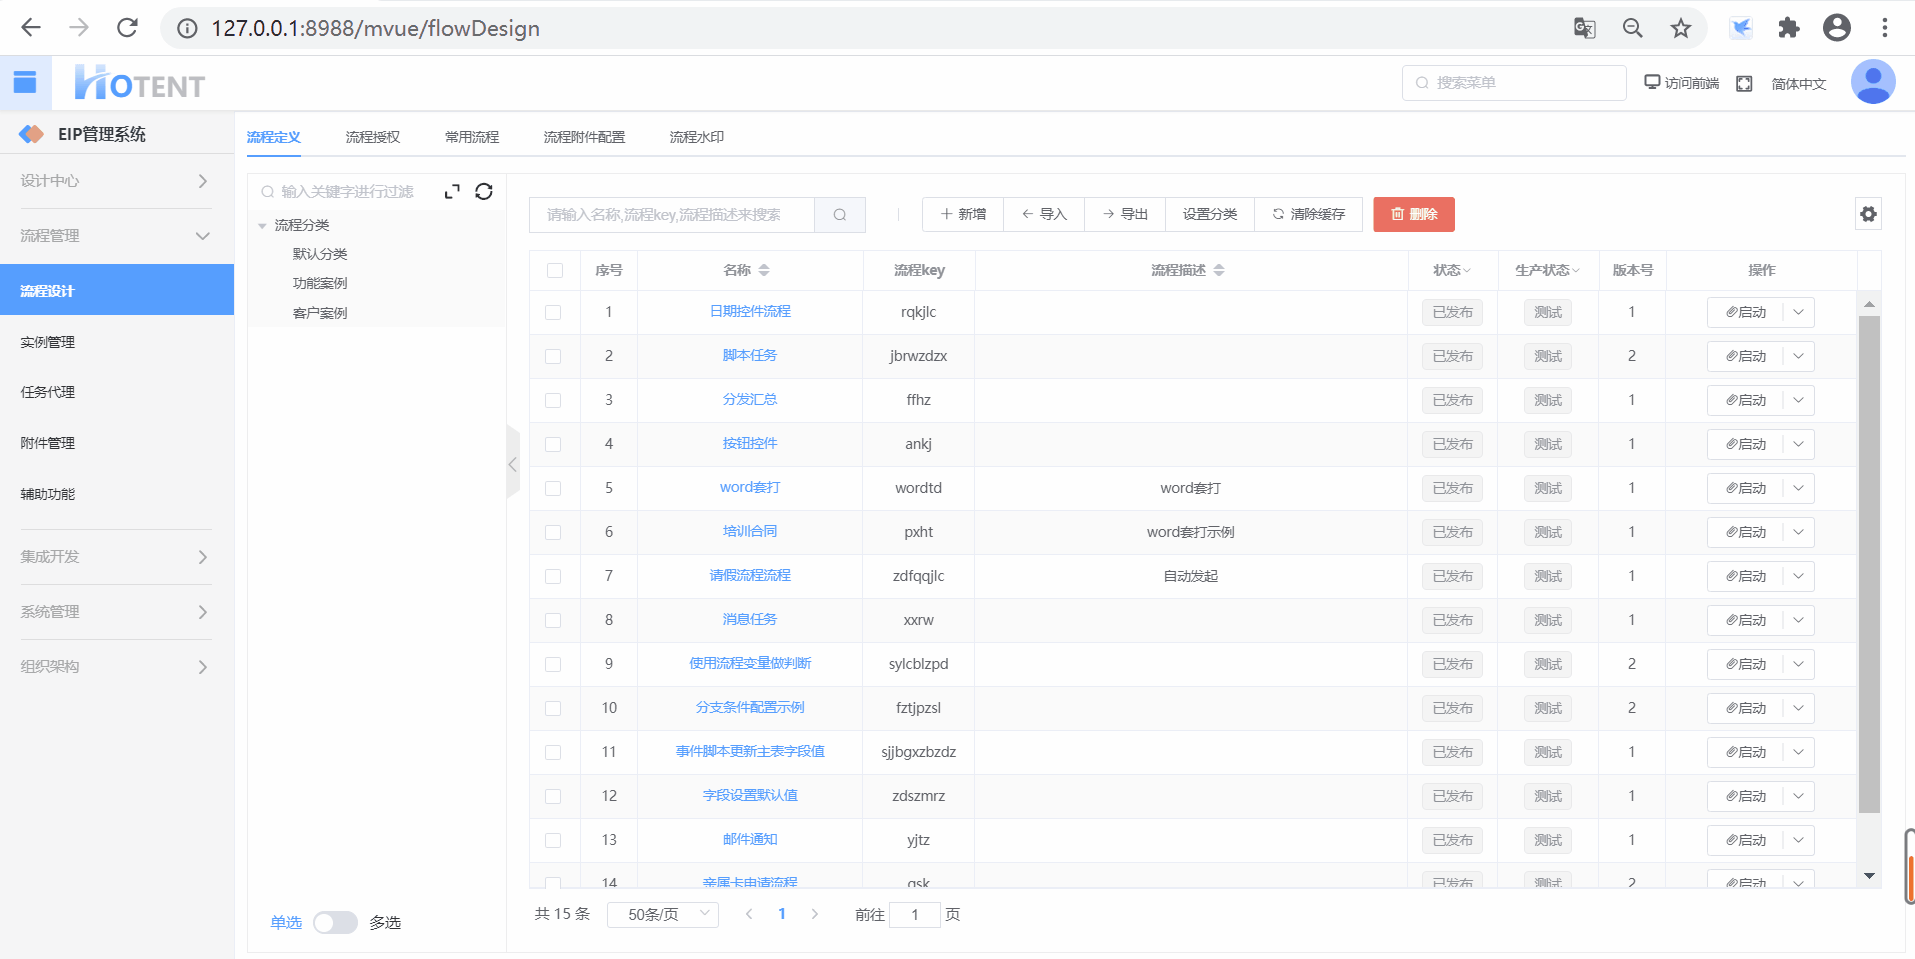Click the table column settings gear icon

pos(1868,214)
